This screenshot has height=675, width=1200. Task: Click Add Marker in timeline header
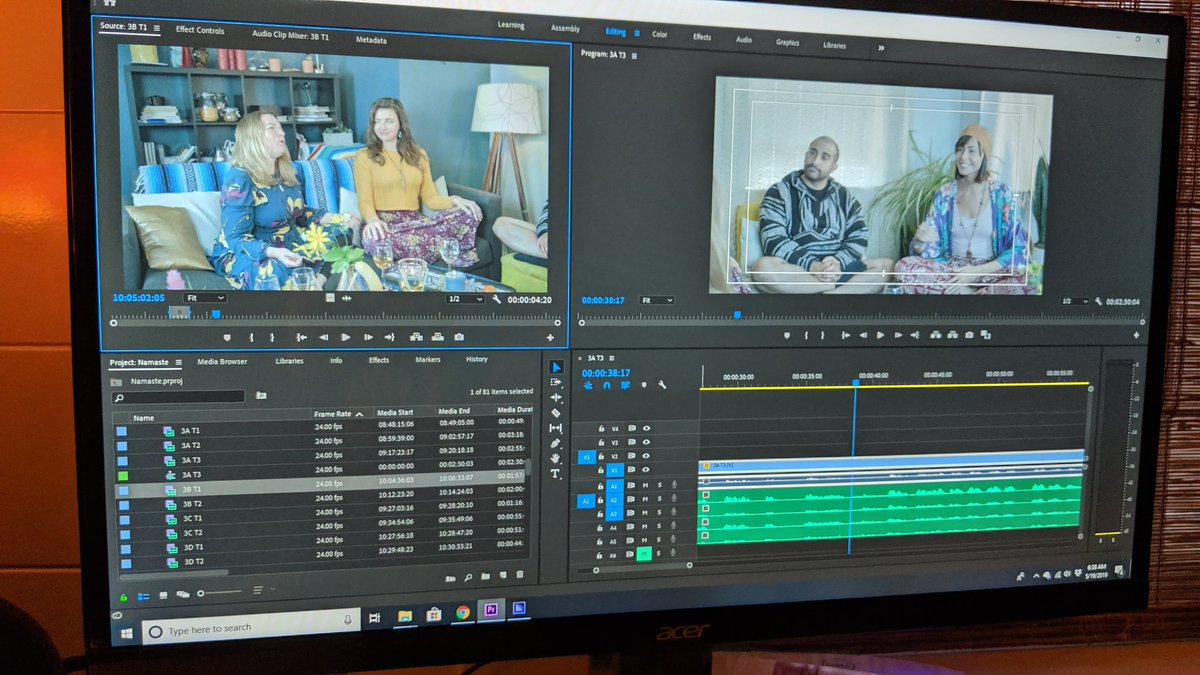pos(643,385)
